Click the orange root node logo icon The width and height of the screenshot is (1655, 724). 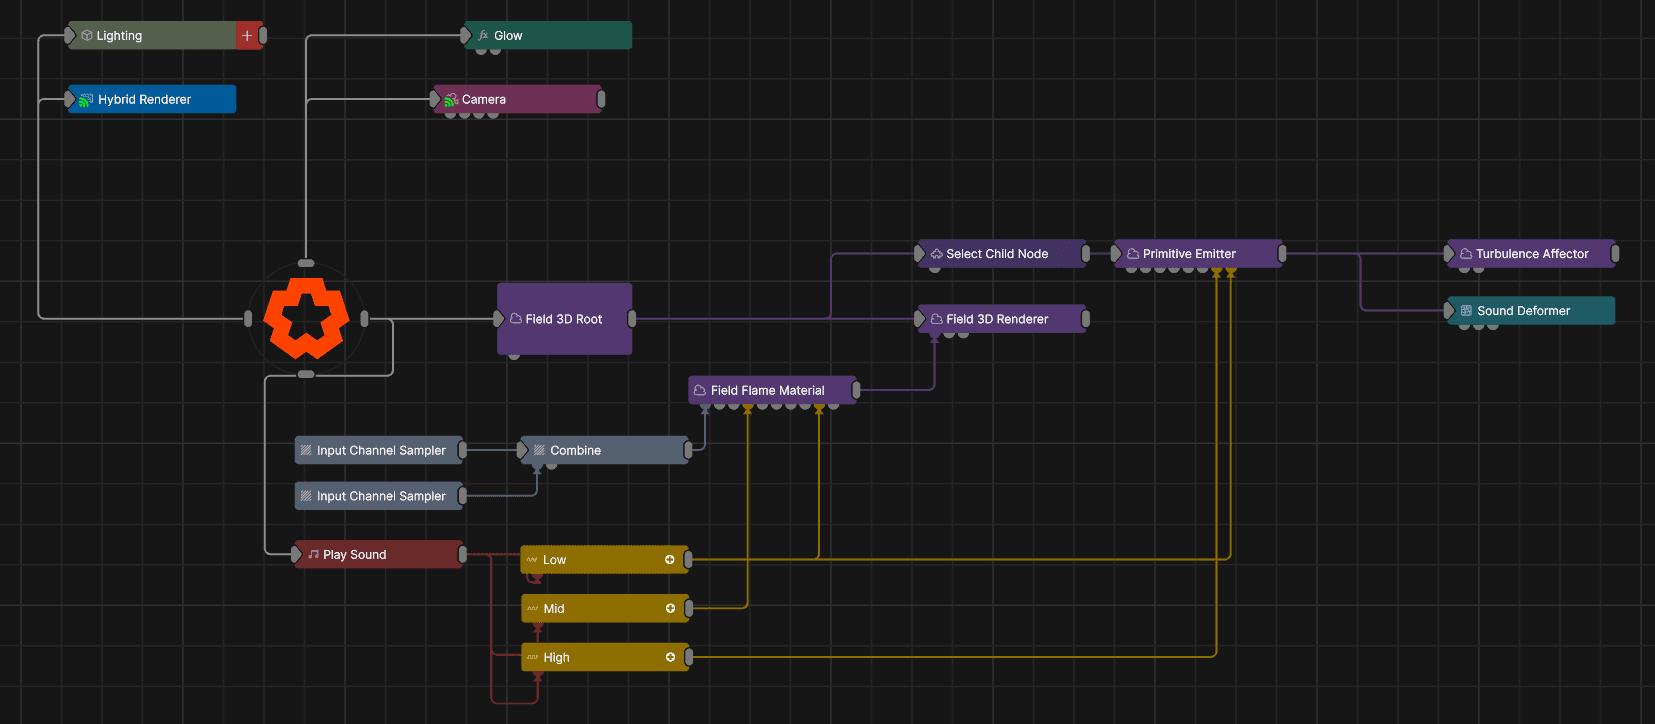[x=306, y=319]
